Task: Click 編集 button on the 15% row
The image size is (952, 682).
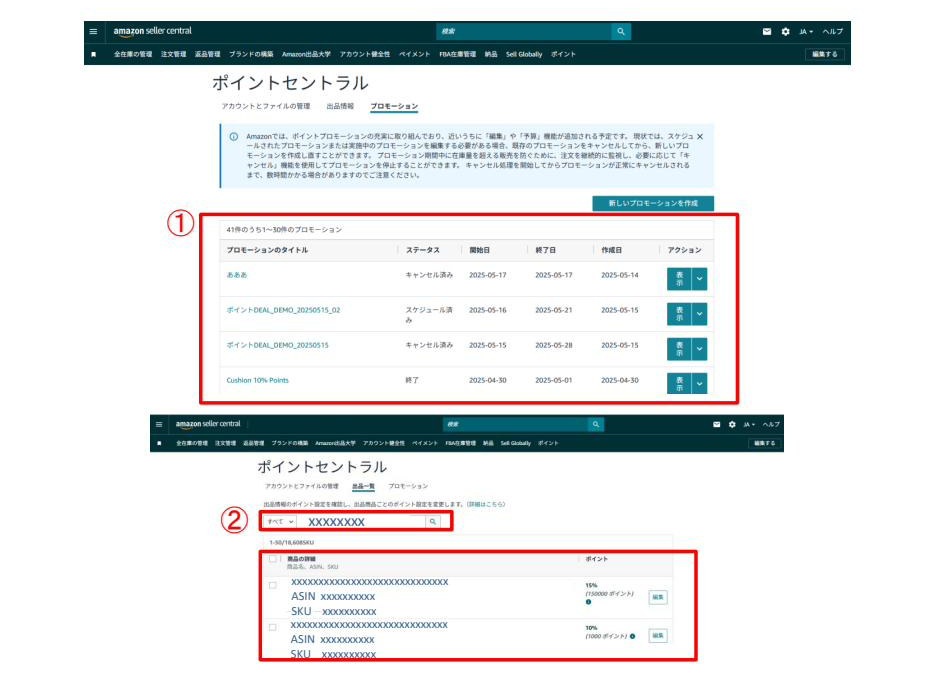Action: click(x=658, y=598)
